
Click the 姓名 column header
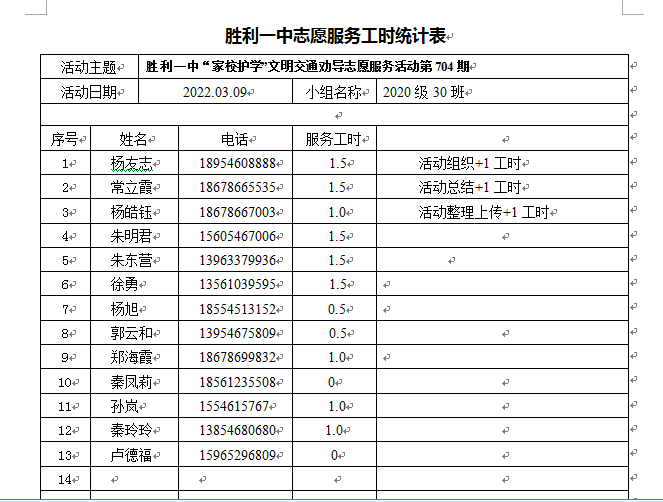coord(134,138)
